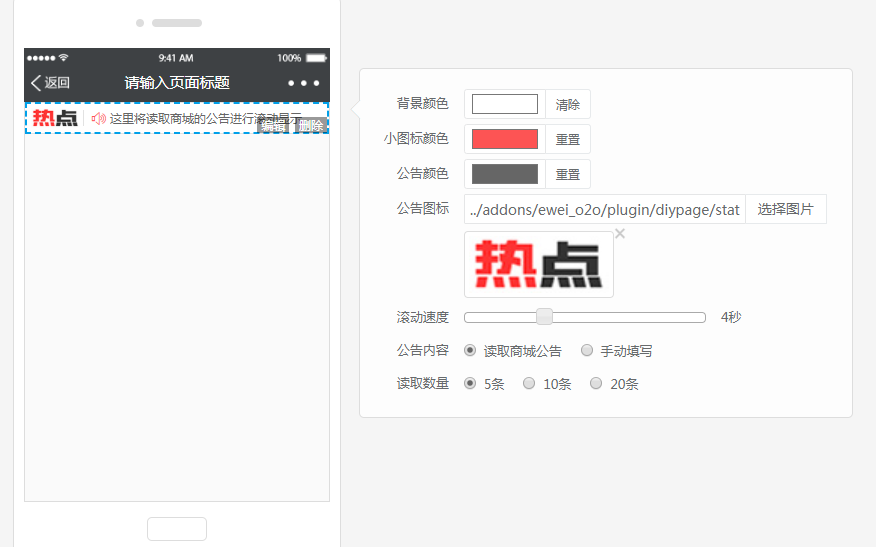Viewport: 876px width, 547px height.
Task: Click the 删除 delete tag on notice component
Action: click(311, 126)
